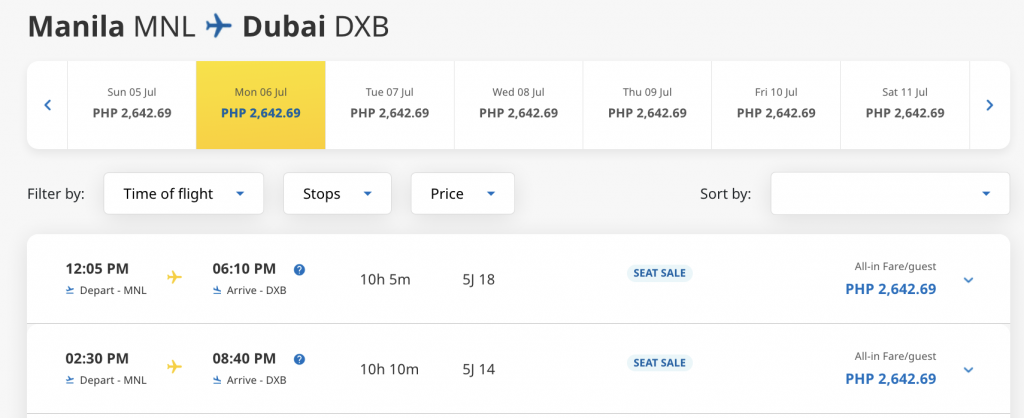This screenshot has width=1024, height=418.
Task: Select Wed 08 Jul date tab
Action: [x=519, y=104]
